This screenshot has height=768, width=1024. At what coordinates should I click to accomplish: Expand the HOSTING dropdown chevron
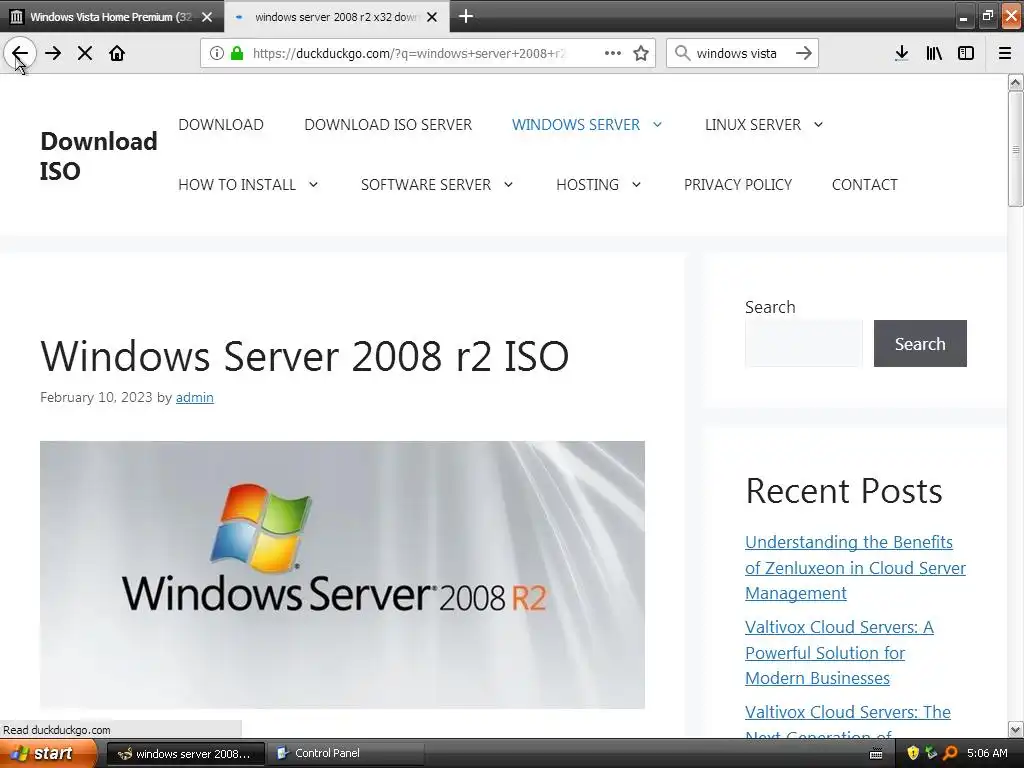636,185
